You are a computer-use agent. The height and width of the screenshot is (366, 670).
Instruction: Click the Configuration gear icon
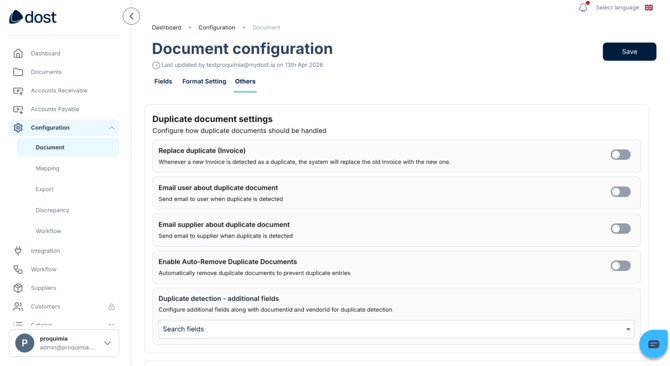pyautogui.click(x=18, y=128)
